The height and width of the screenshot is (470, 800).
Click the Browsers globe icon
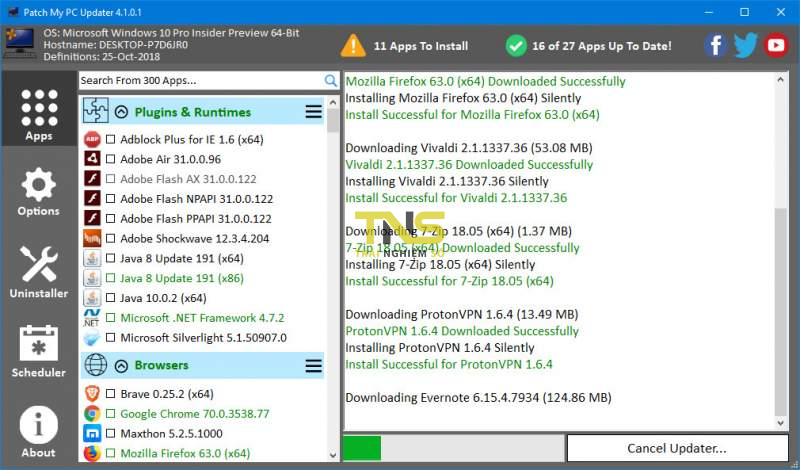click(x=95, y=365)
